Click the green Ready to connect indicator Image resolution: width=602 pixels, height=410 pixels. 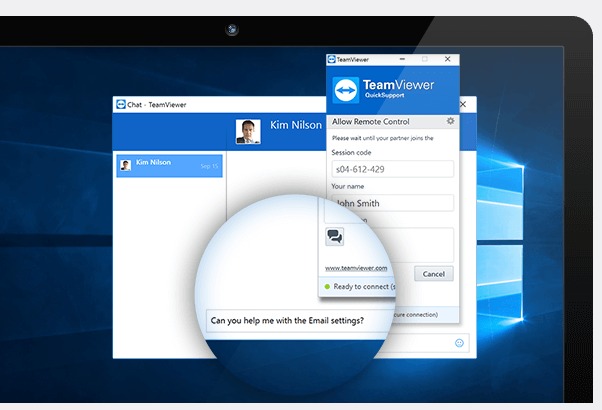[x=326, y=287]
